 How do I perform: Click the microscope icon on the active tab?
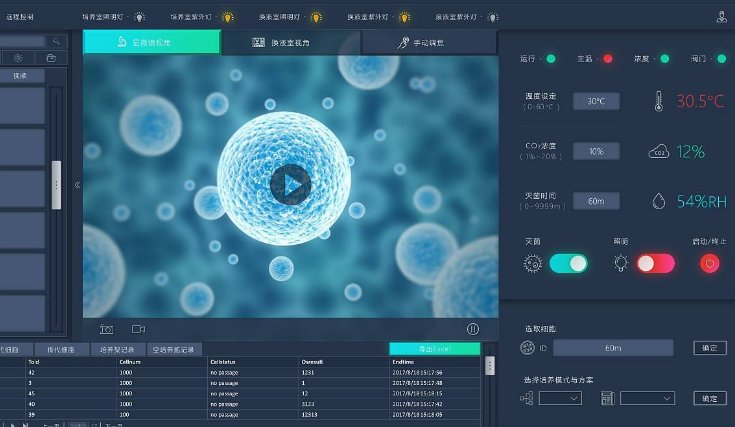tap(122, 42)
